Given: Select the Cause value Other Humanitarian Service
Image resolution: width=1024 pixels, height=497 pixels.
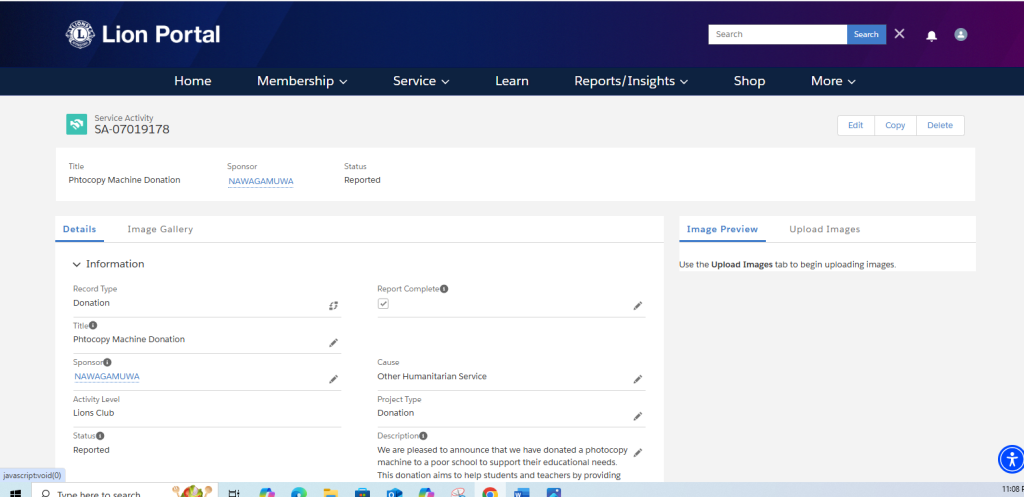Looking at the screenshot, I should click(432, 376).
